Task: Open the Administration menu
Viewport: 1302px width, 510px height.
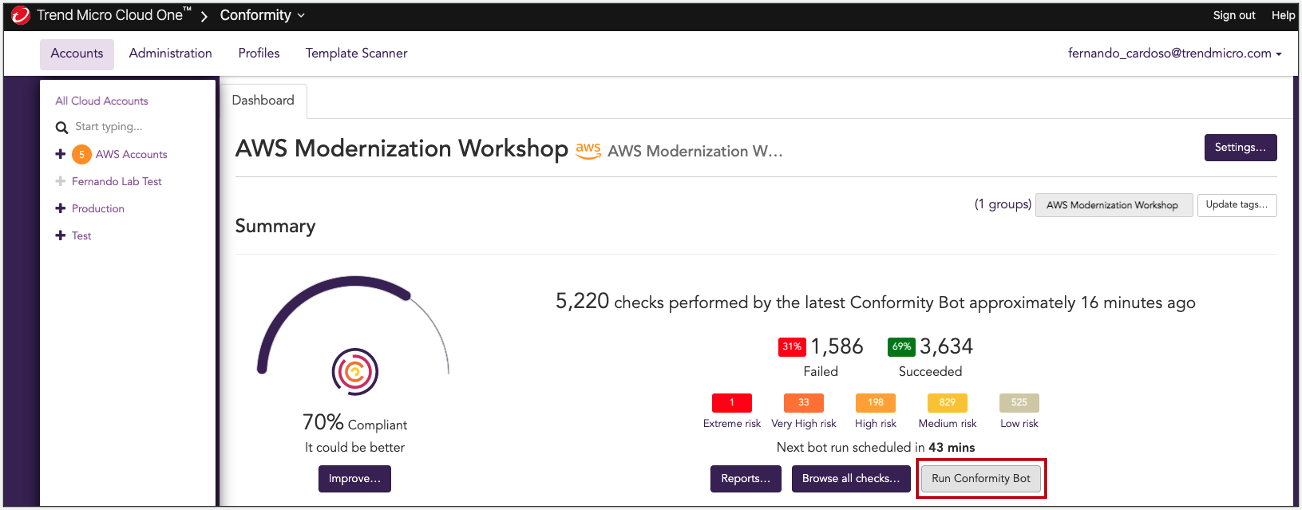Action: [170, 53]
